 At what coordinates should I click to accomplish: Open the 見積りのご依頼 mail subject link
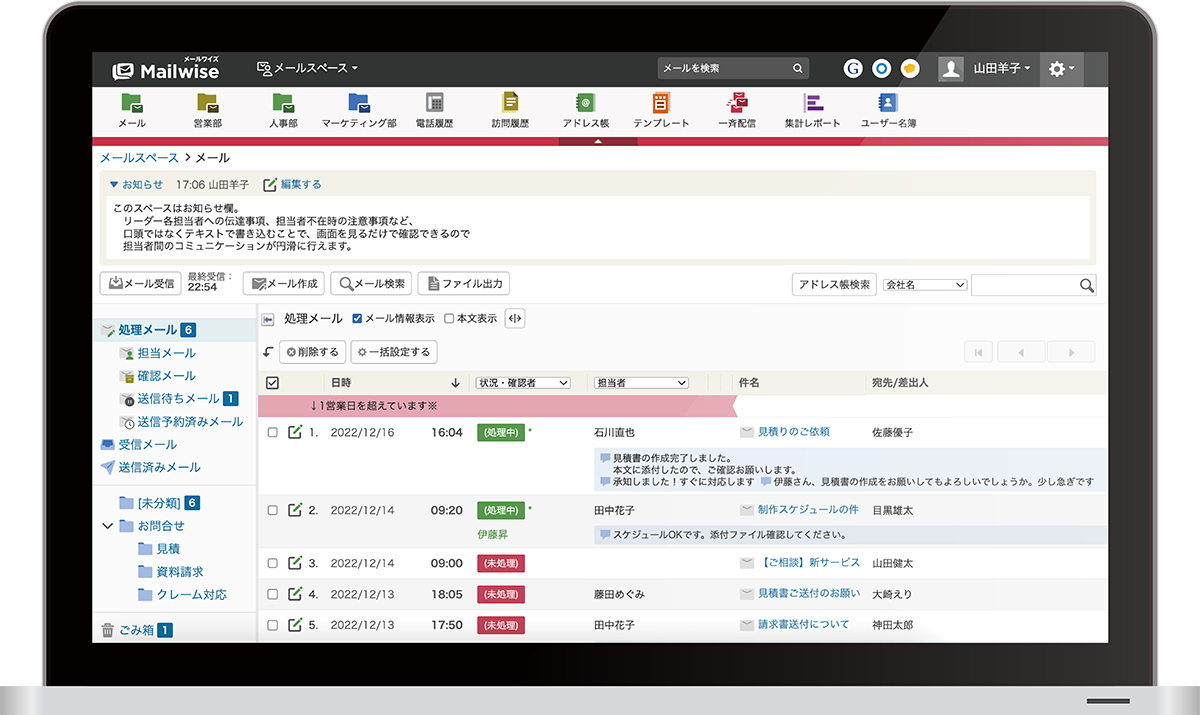click(x=793, y=432)
